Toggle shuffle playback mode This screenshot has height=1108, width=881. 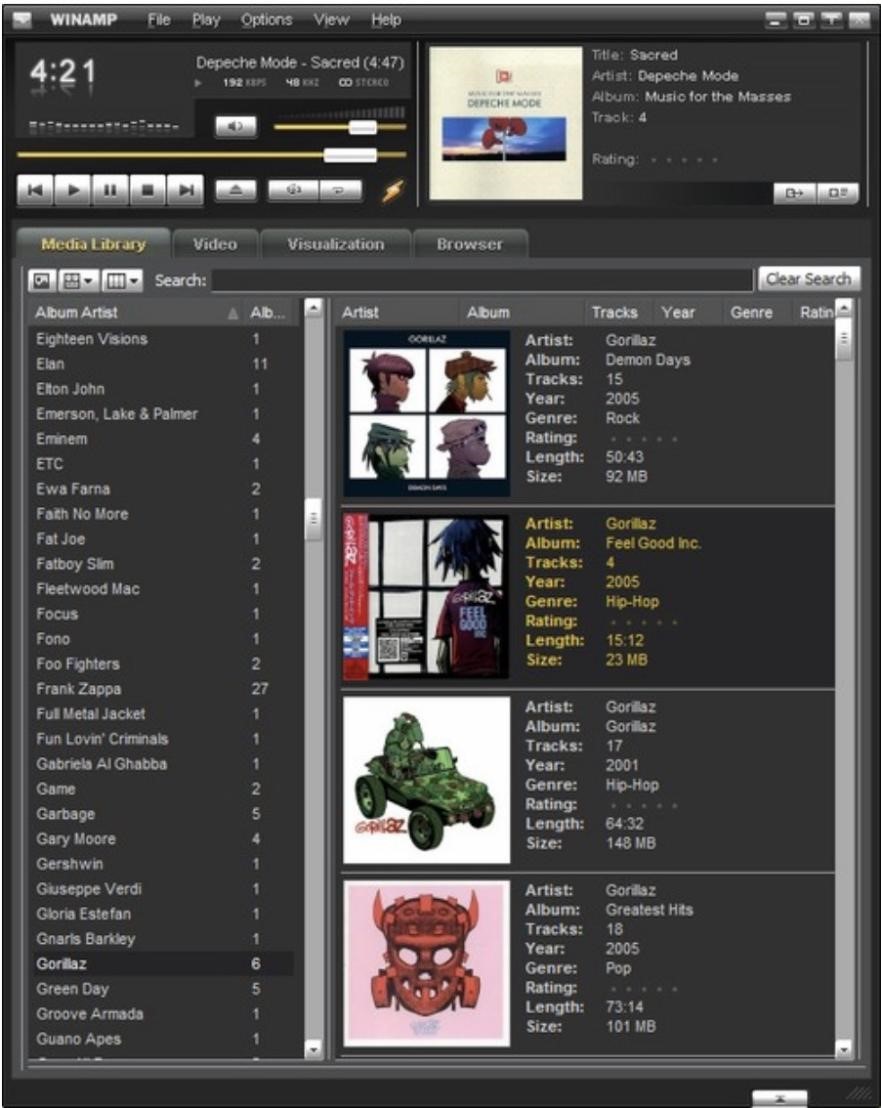pos(295,188)
